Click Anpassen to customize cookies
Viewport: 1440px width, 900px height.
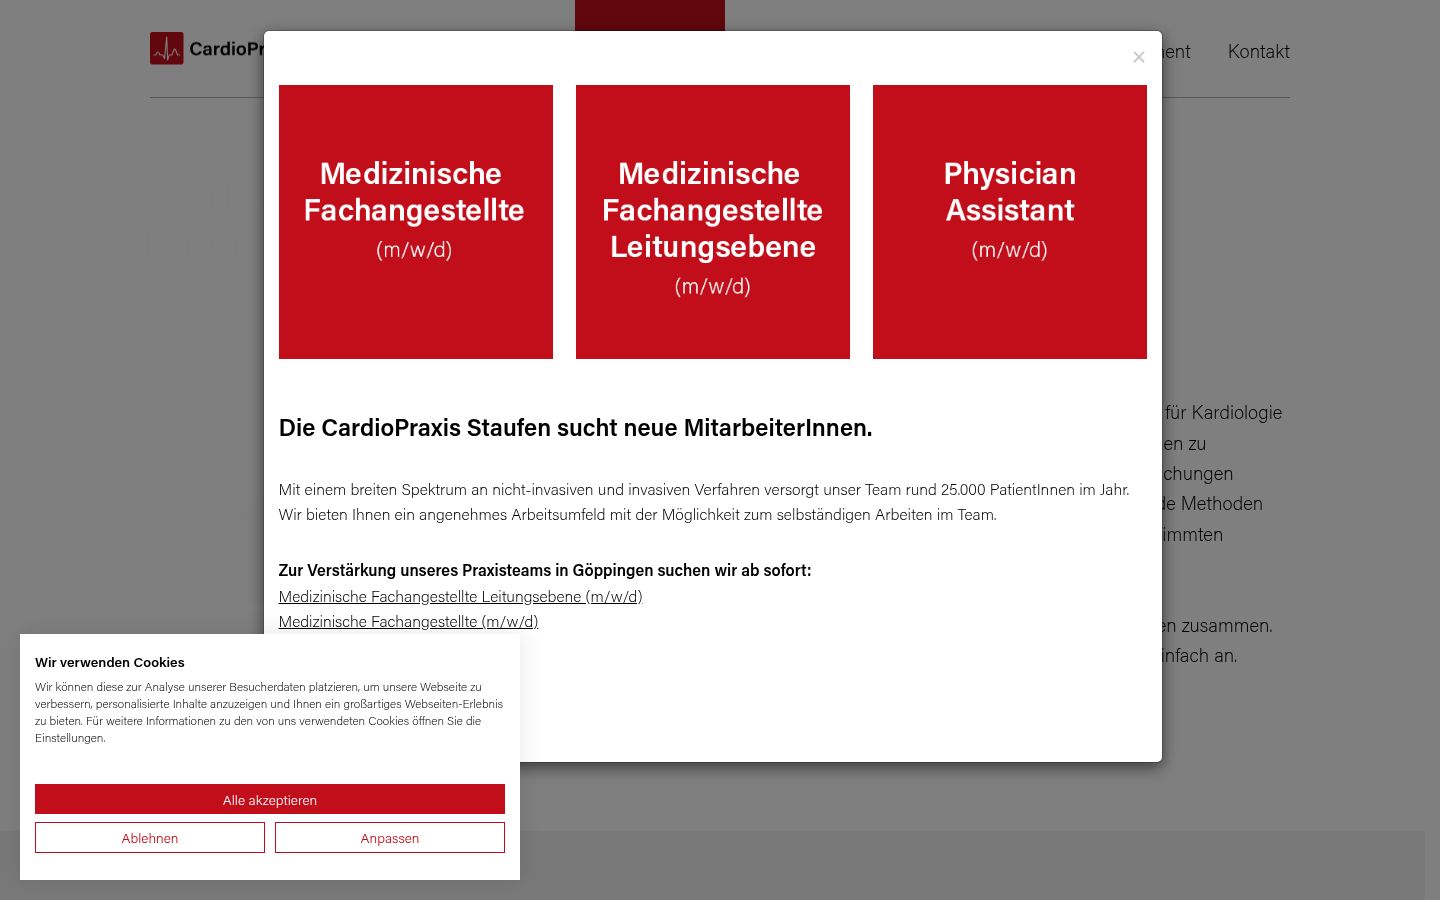click(x=390, y=838)
